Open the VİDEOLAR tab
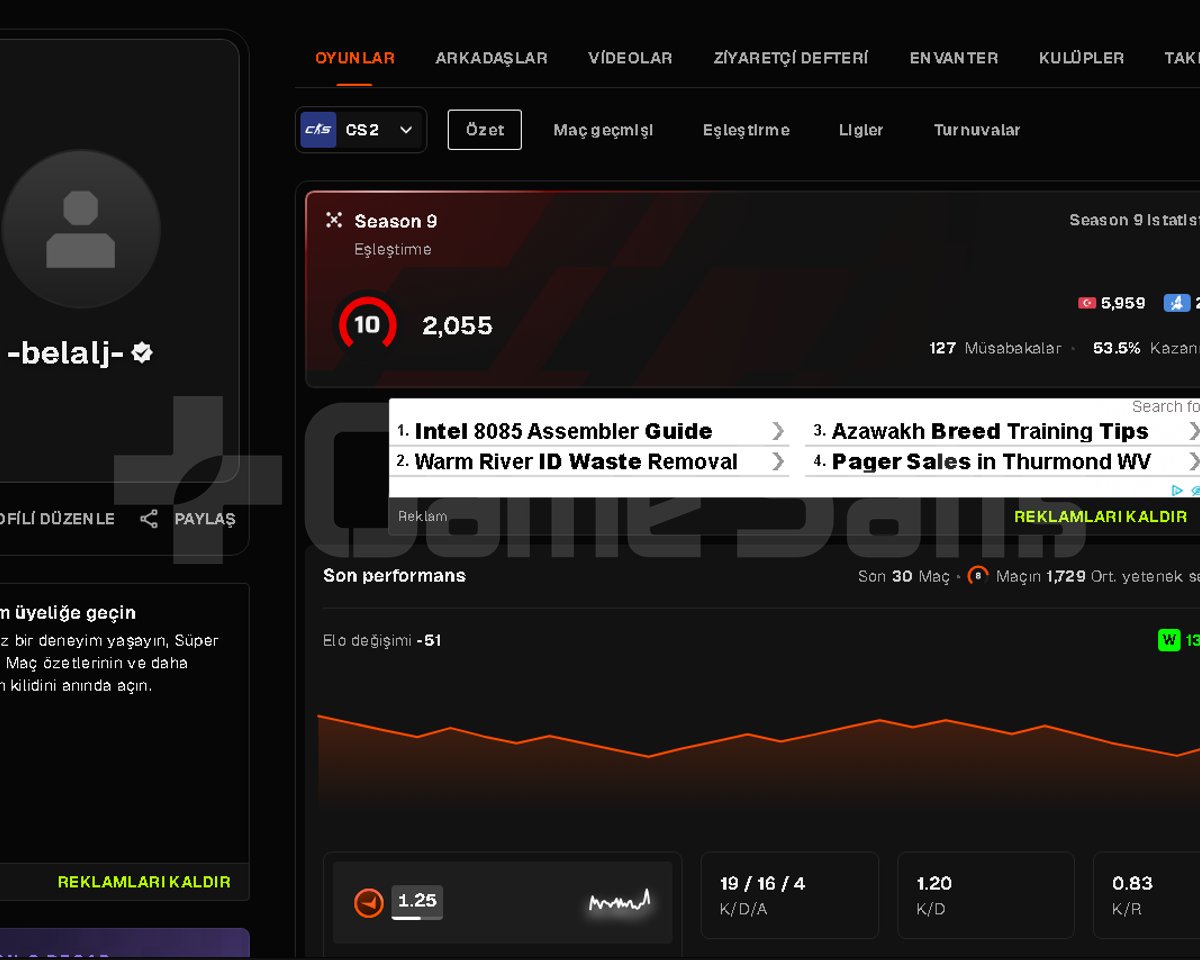The width and height of the screenshot is (1200, 960). [630, 58]
